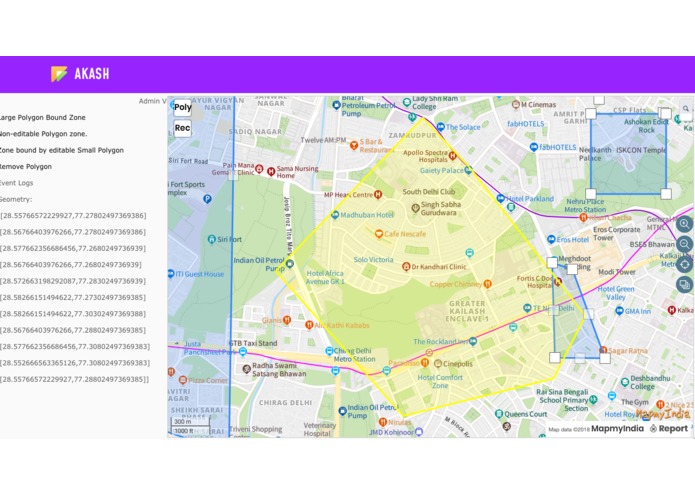Select Zone bound by editable Small Polygon

[62, 150]
